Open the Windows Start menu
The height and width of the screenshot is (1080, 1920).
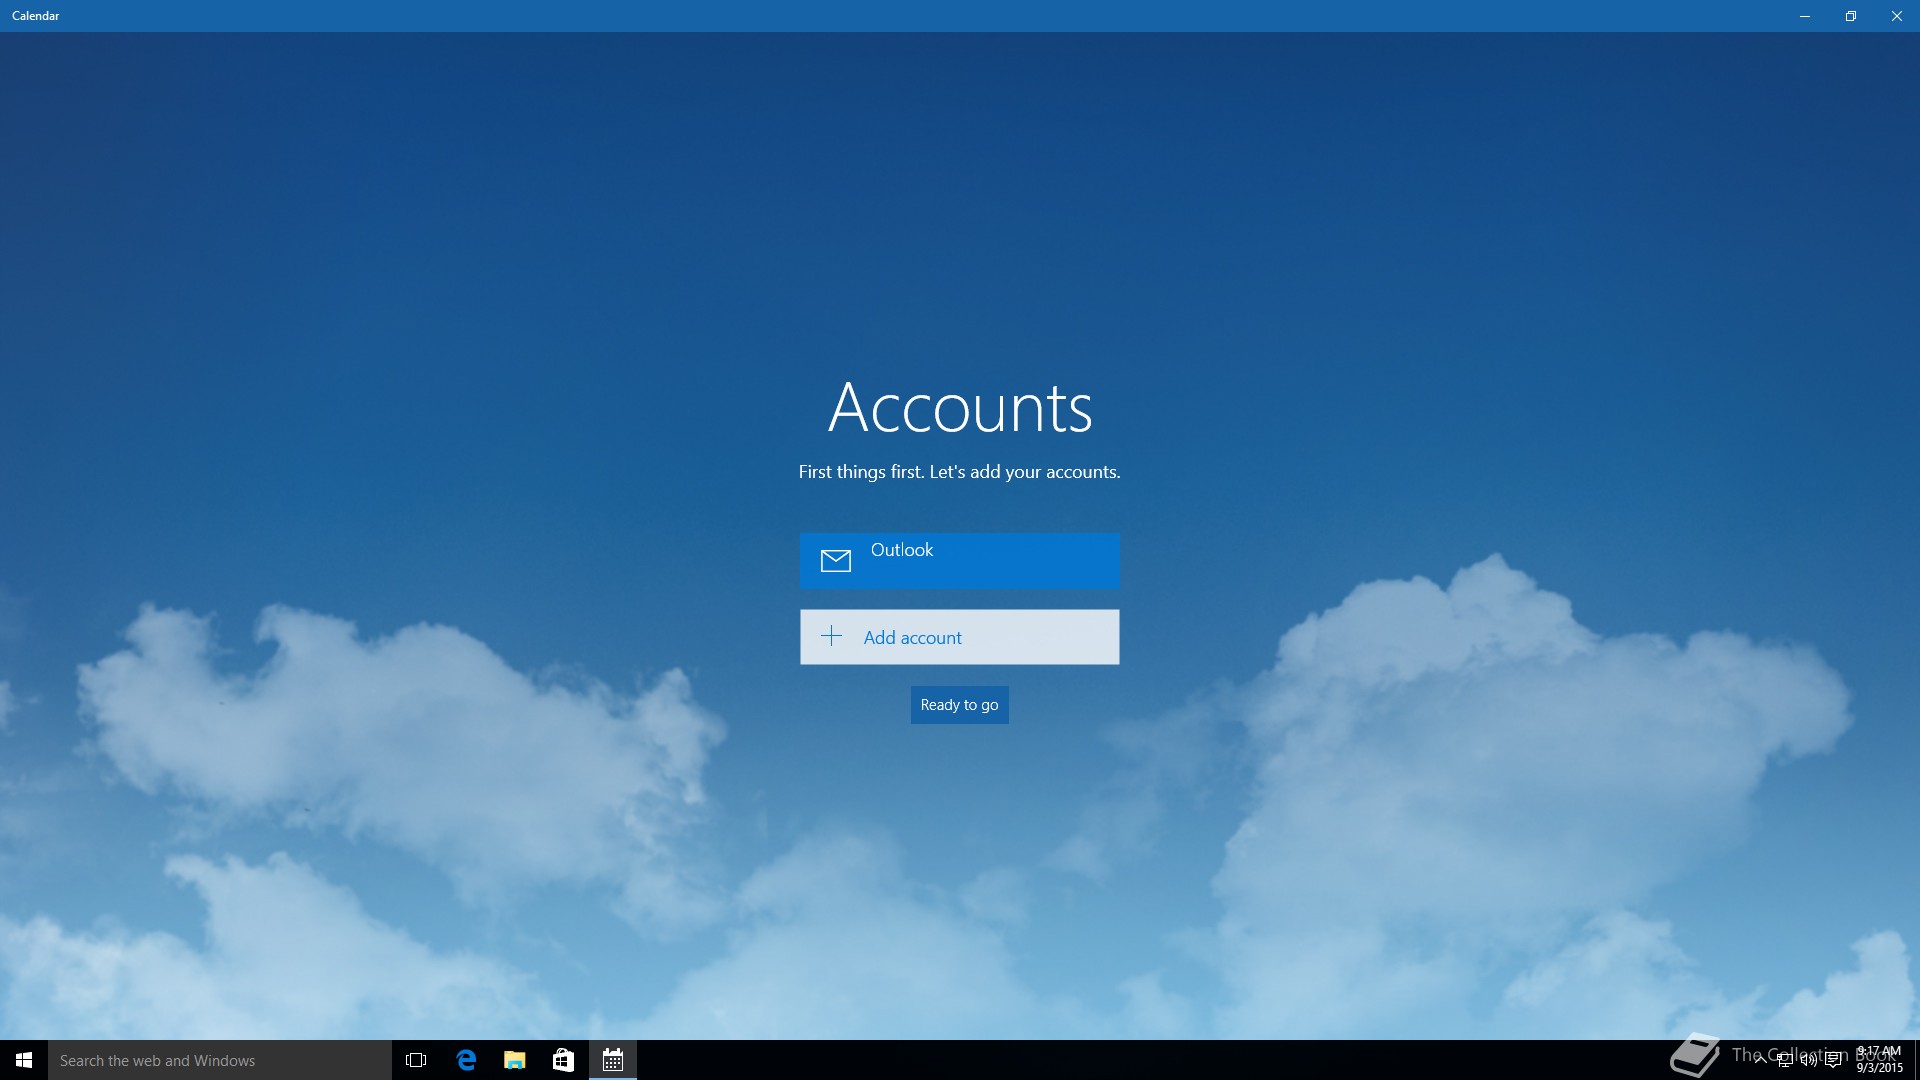click(x=24, y=1060)
